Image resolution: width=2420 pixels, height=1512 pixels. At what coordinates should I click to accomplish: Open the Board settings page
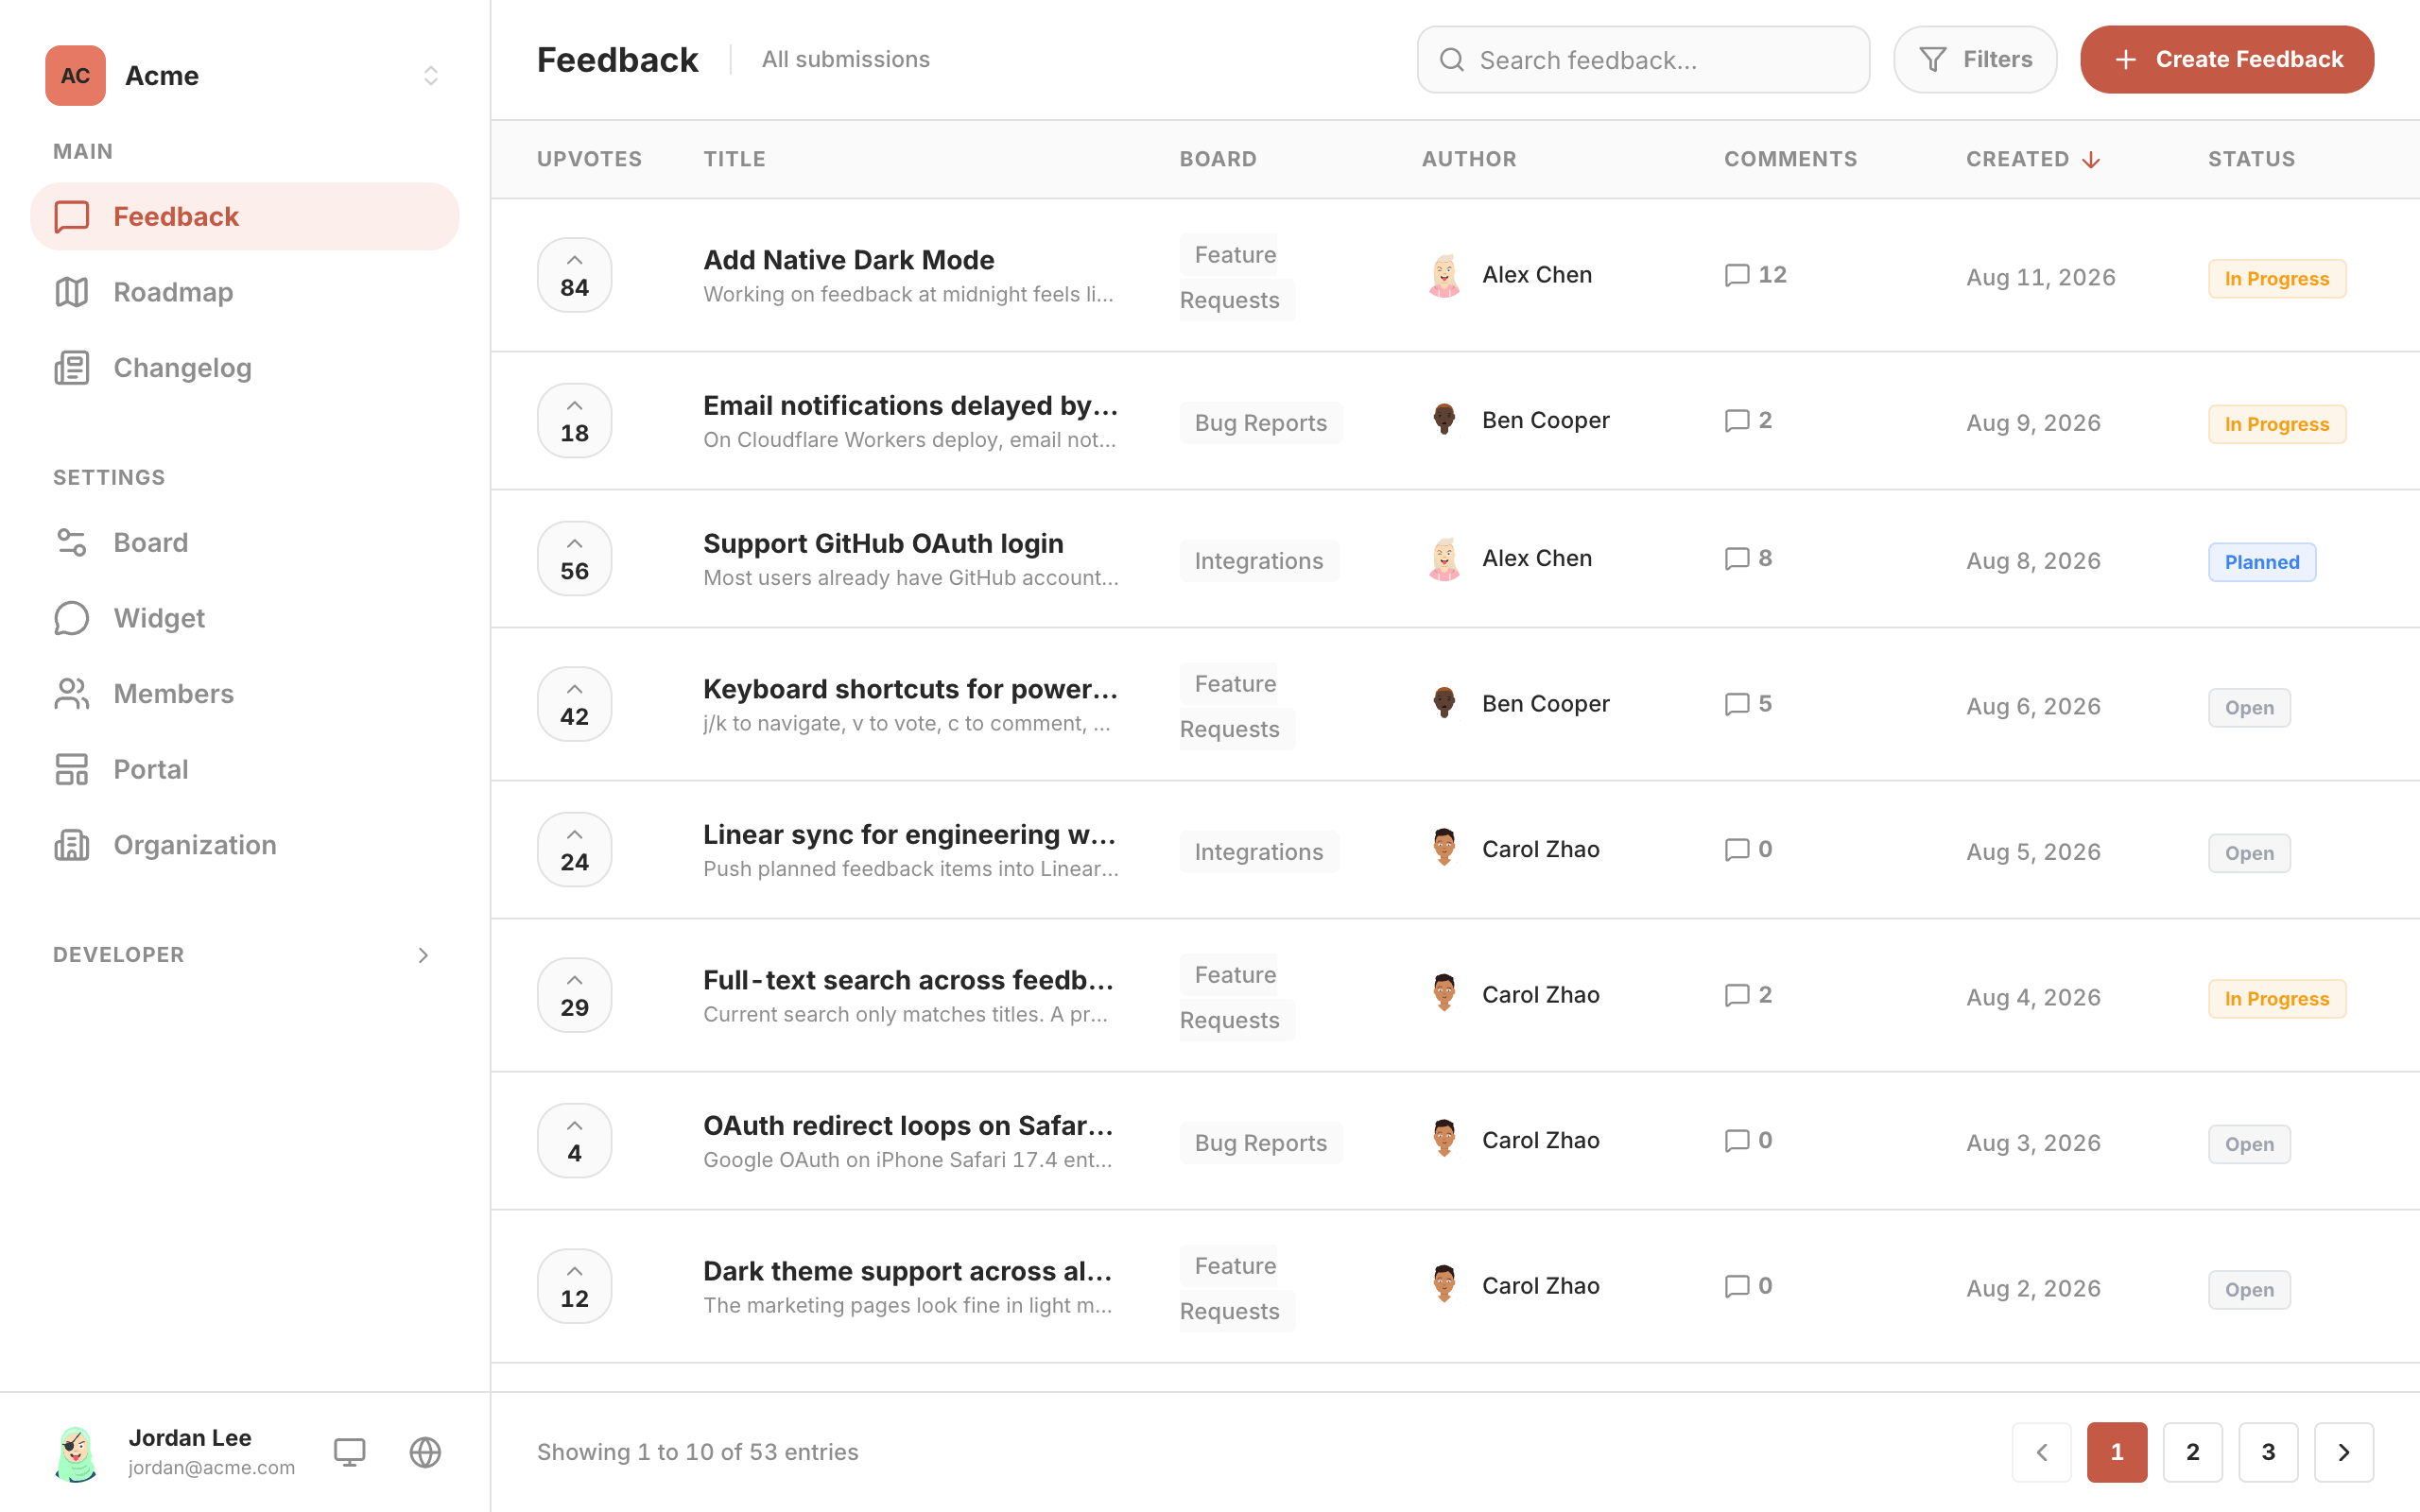pyautogui.click(x=244, y=542)
